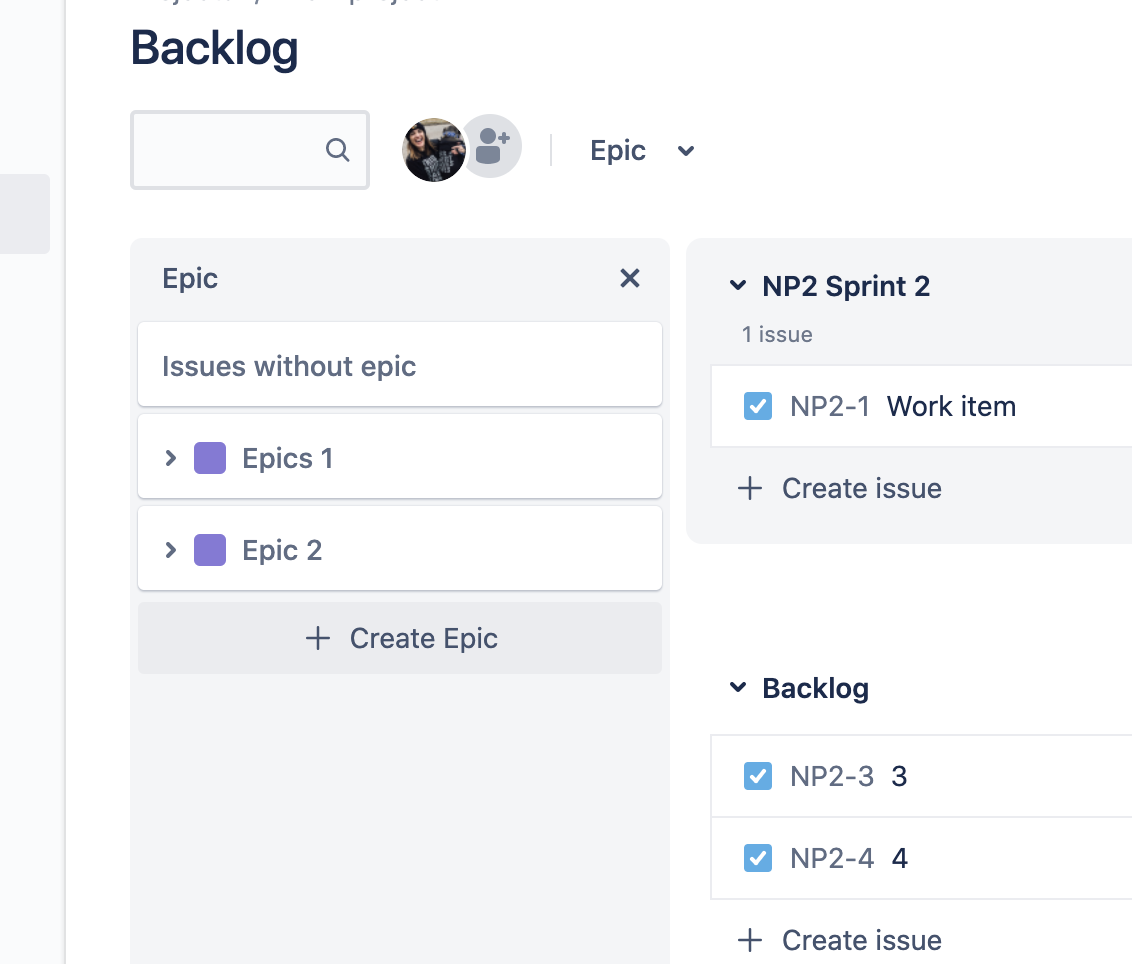Expand the Epic 2 entry
Screen dimensions: 1132x964
[171, 549]
